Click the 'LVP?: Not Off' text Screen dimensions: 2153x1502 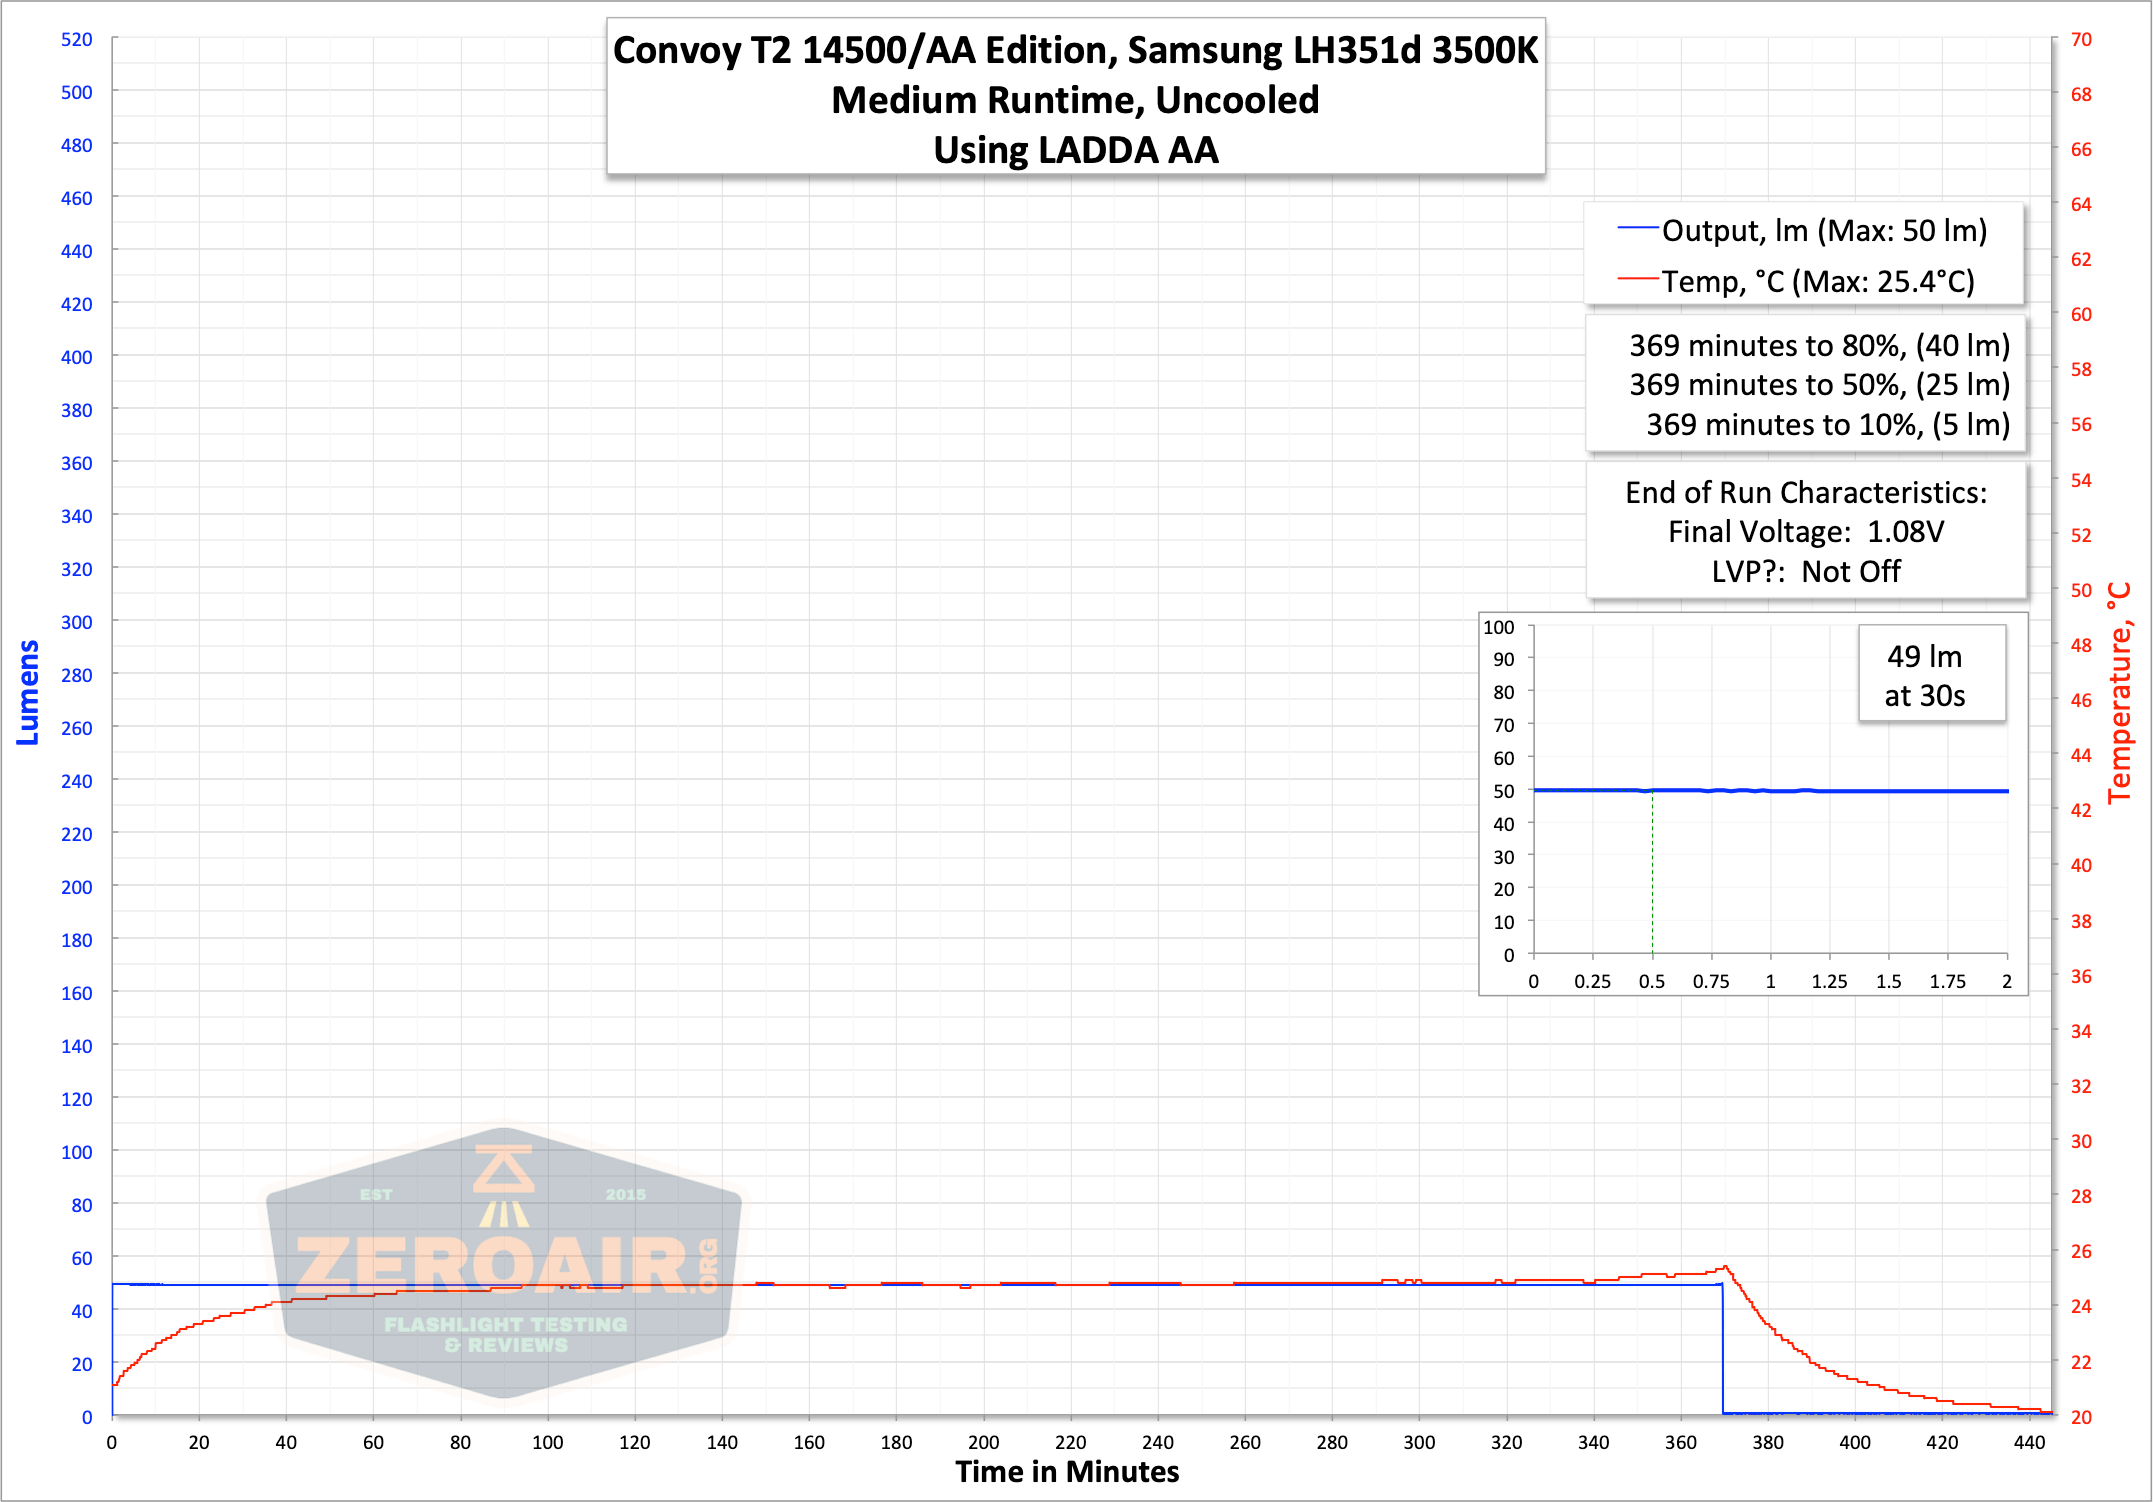pyautogui.click(x=1806, y=571)
